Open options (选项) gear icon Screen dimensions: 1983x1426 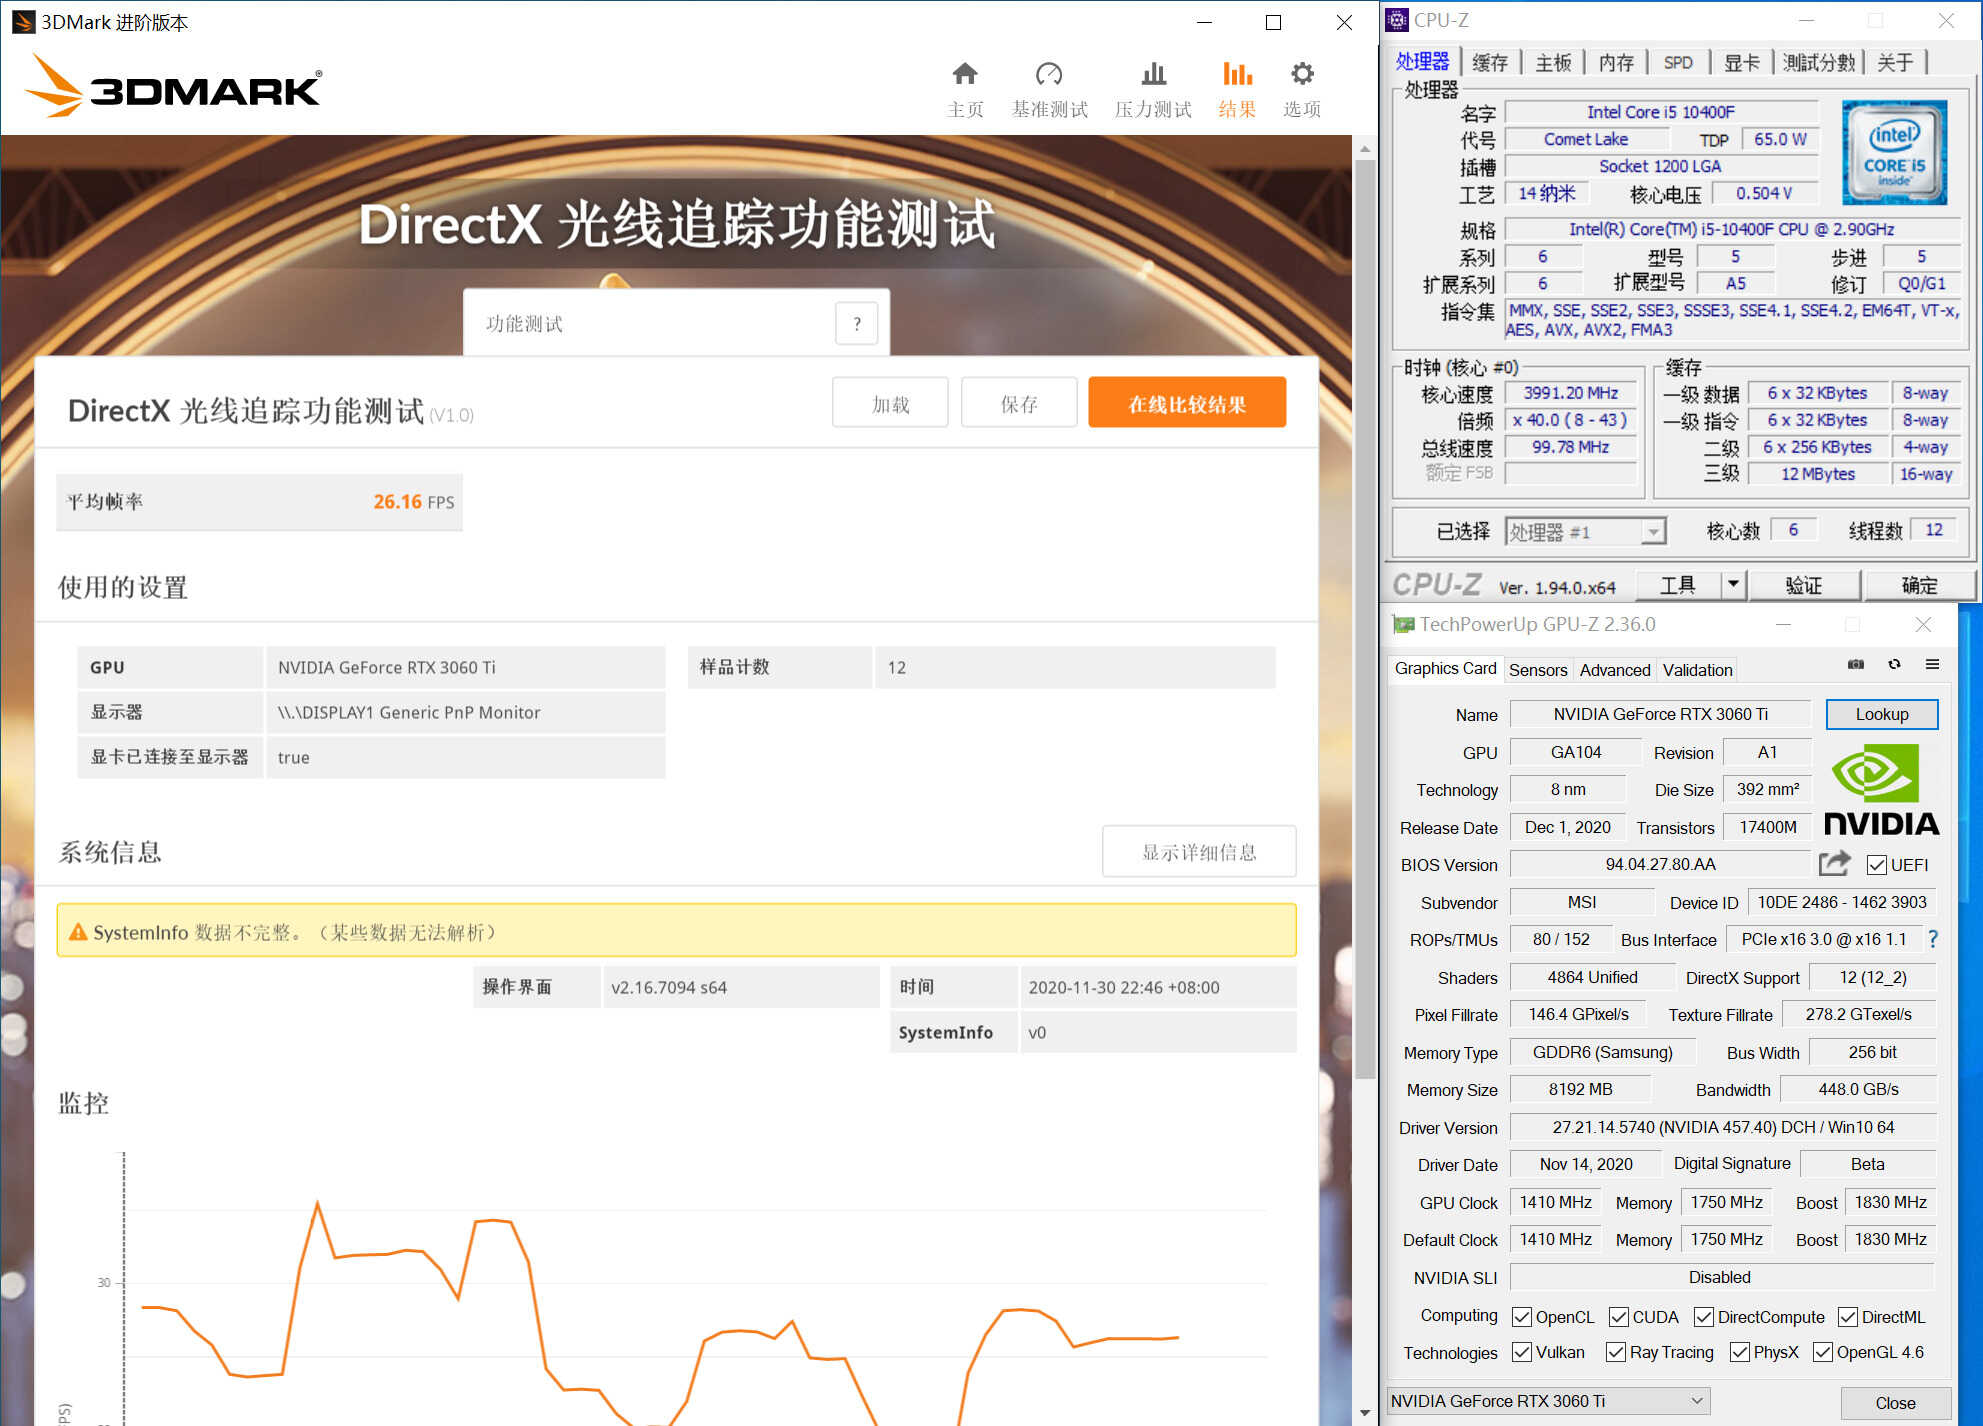[1301, 74]
